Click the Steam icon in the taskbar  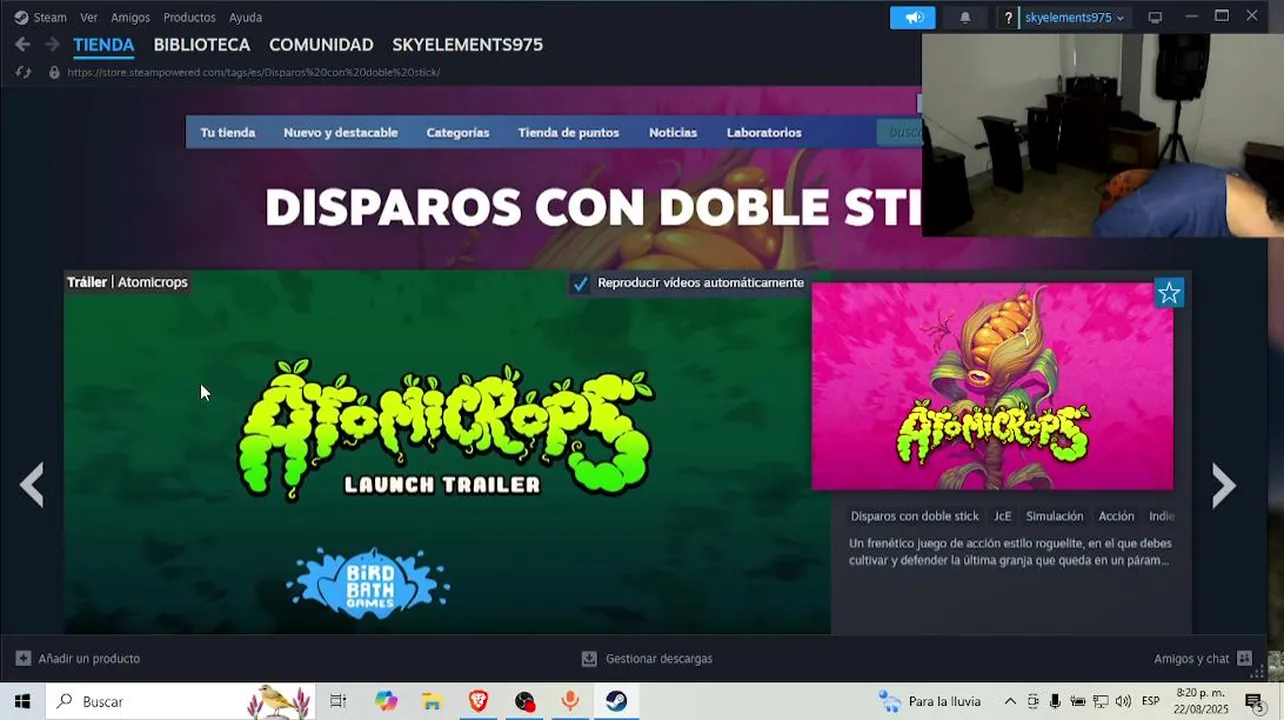click(x=616, y=701)
